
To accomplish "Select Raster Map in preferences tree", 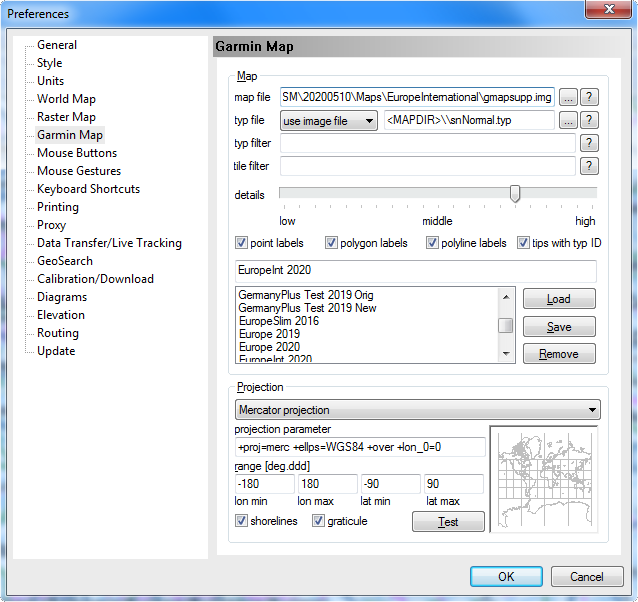I will tap(66, 117).
